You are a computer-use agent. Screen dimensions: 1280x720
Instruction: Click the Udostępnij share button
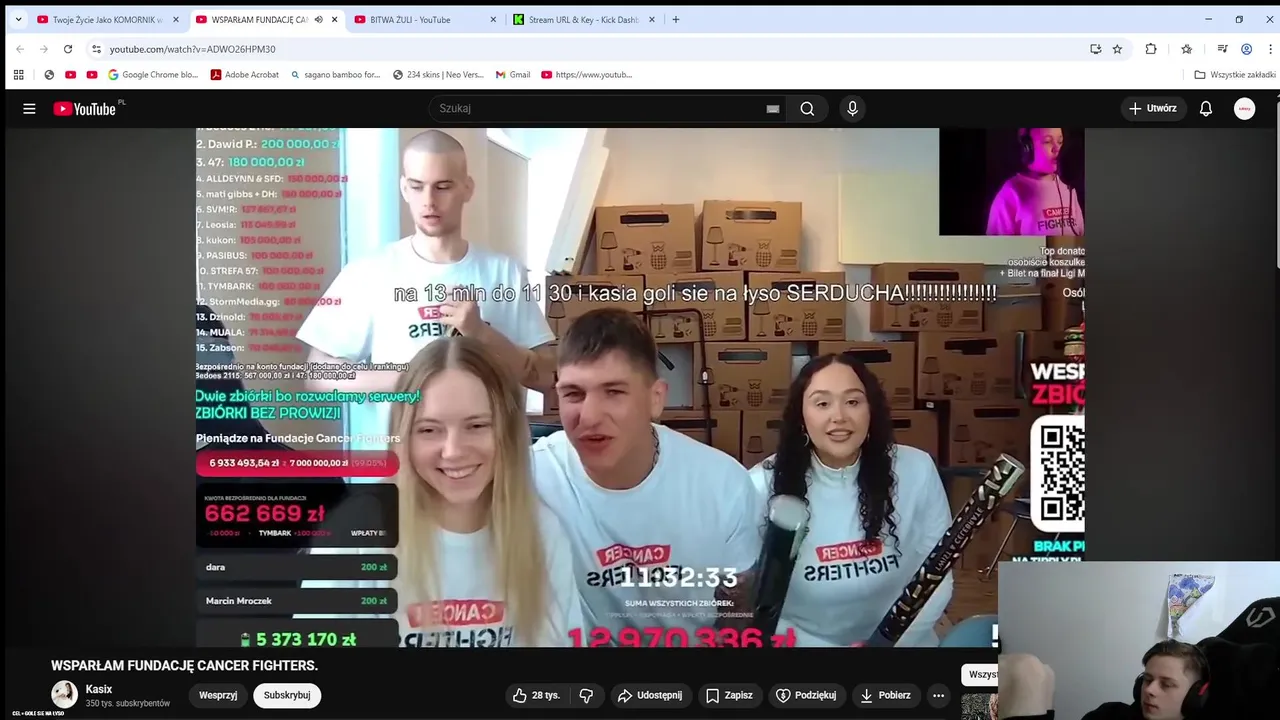pos(650,695)
